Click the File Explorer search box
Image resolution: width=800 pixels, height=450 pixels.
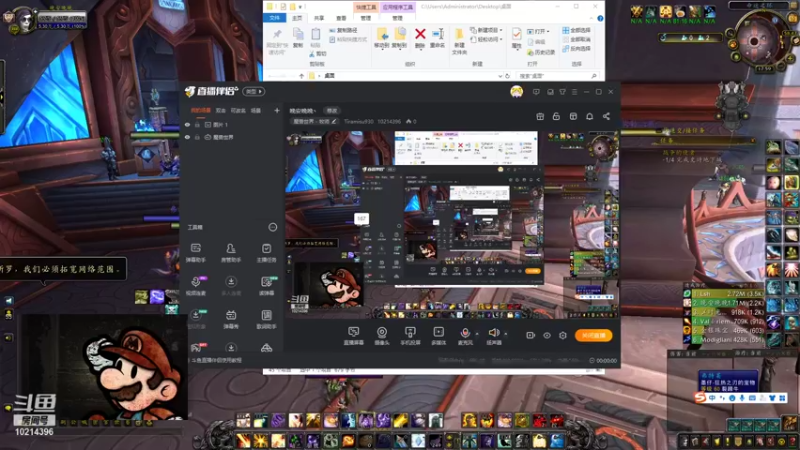(x=557, y=76)
